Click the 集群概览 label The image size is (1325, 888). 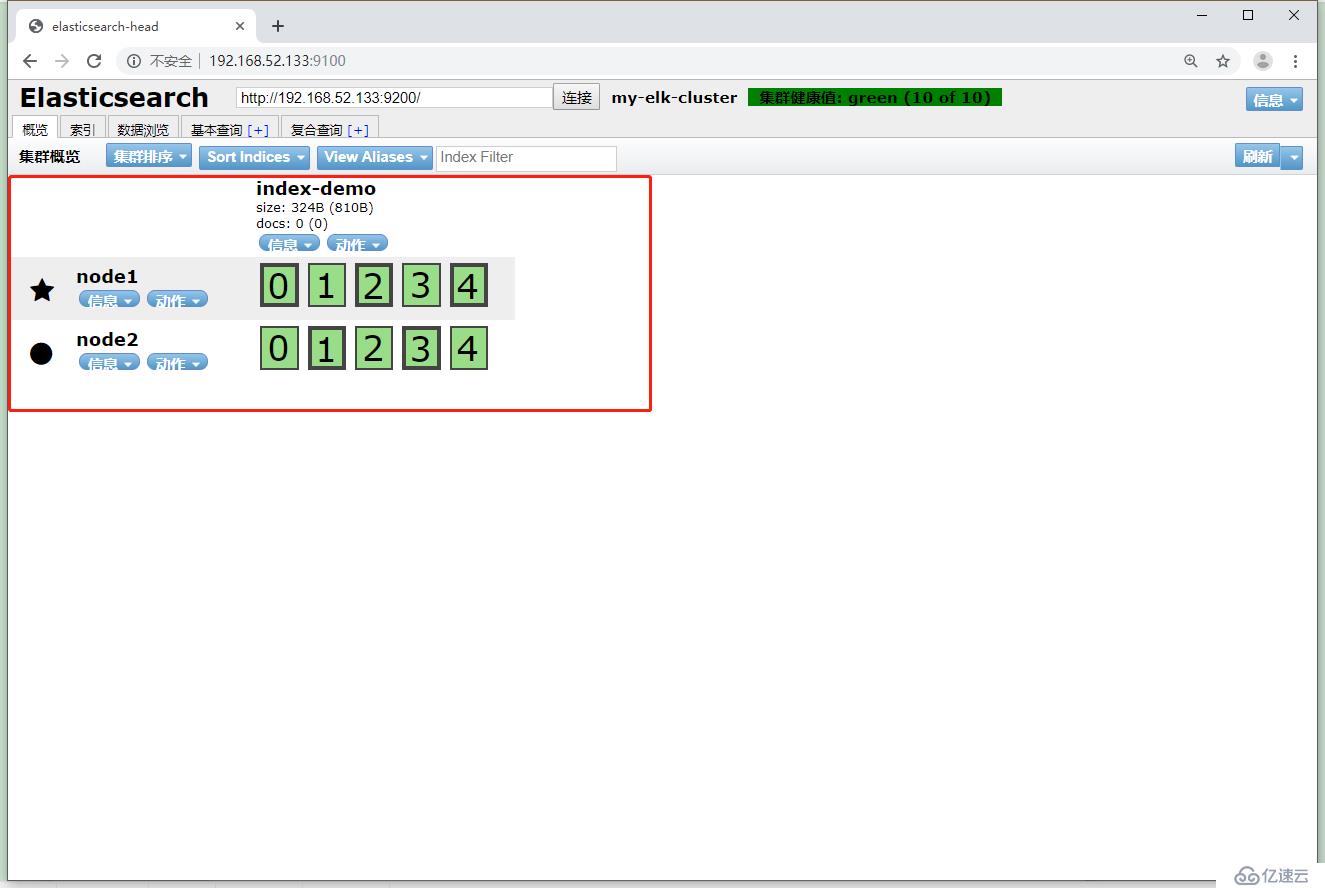click(x=50, y=157)
